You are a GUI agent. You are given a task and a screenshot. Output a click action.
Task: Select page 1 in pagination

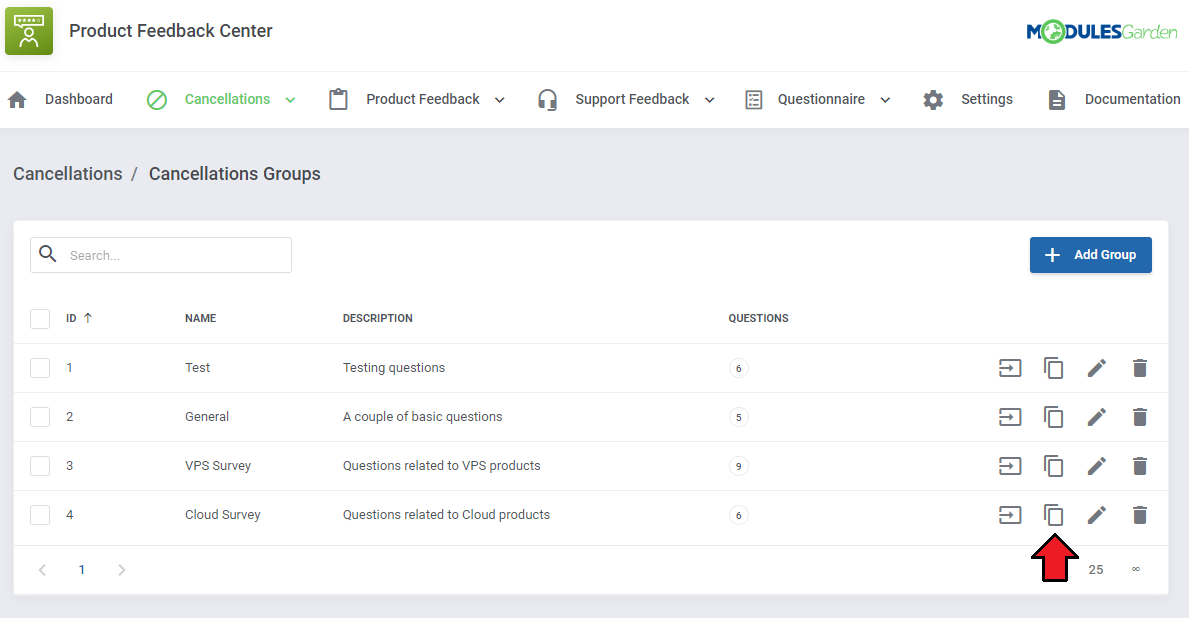pos(82,569)
